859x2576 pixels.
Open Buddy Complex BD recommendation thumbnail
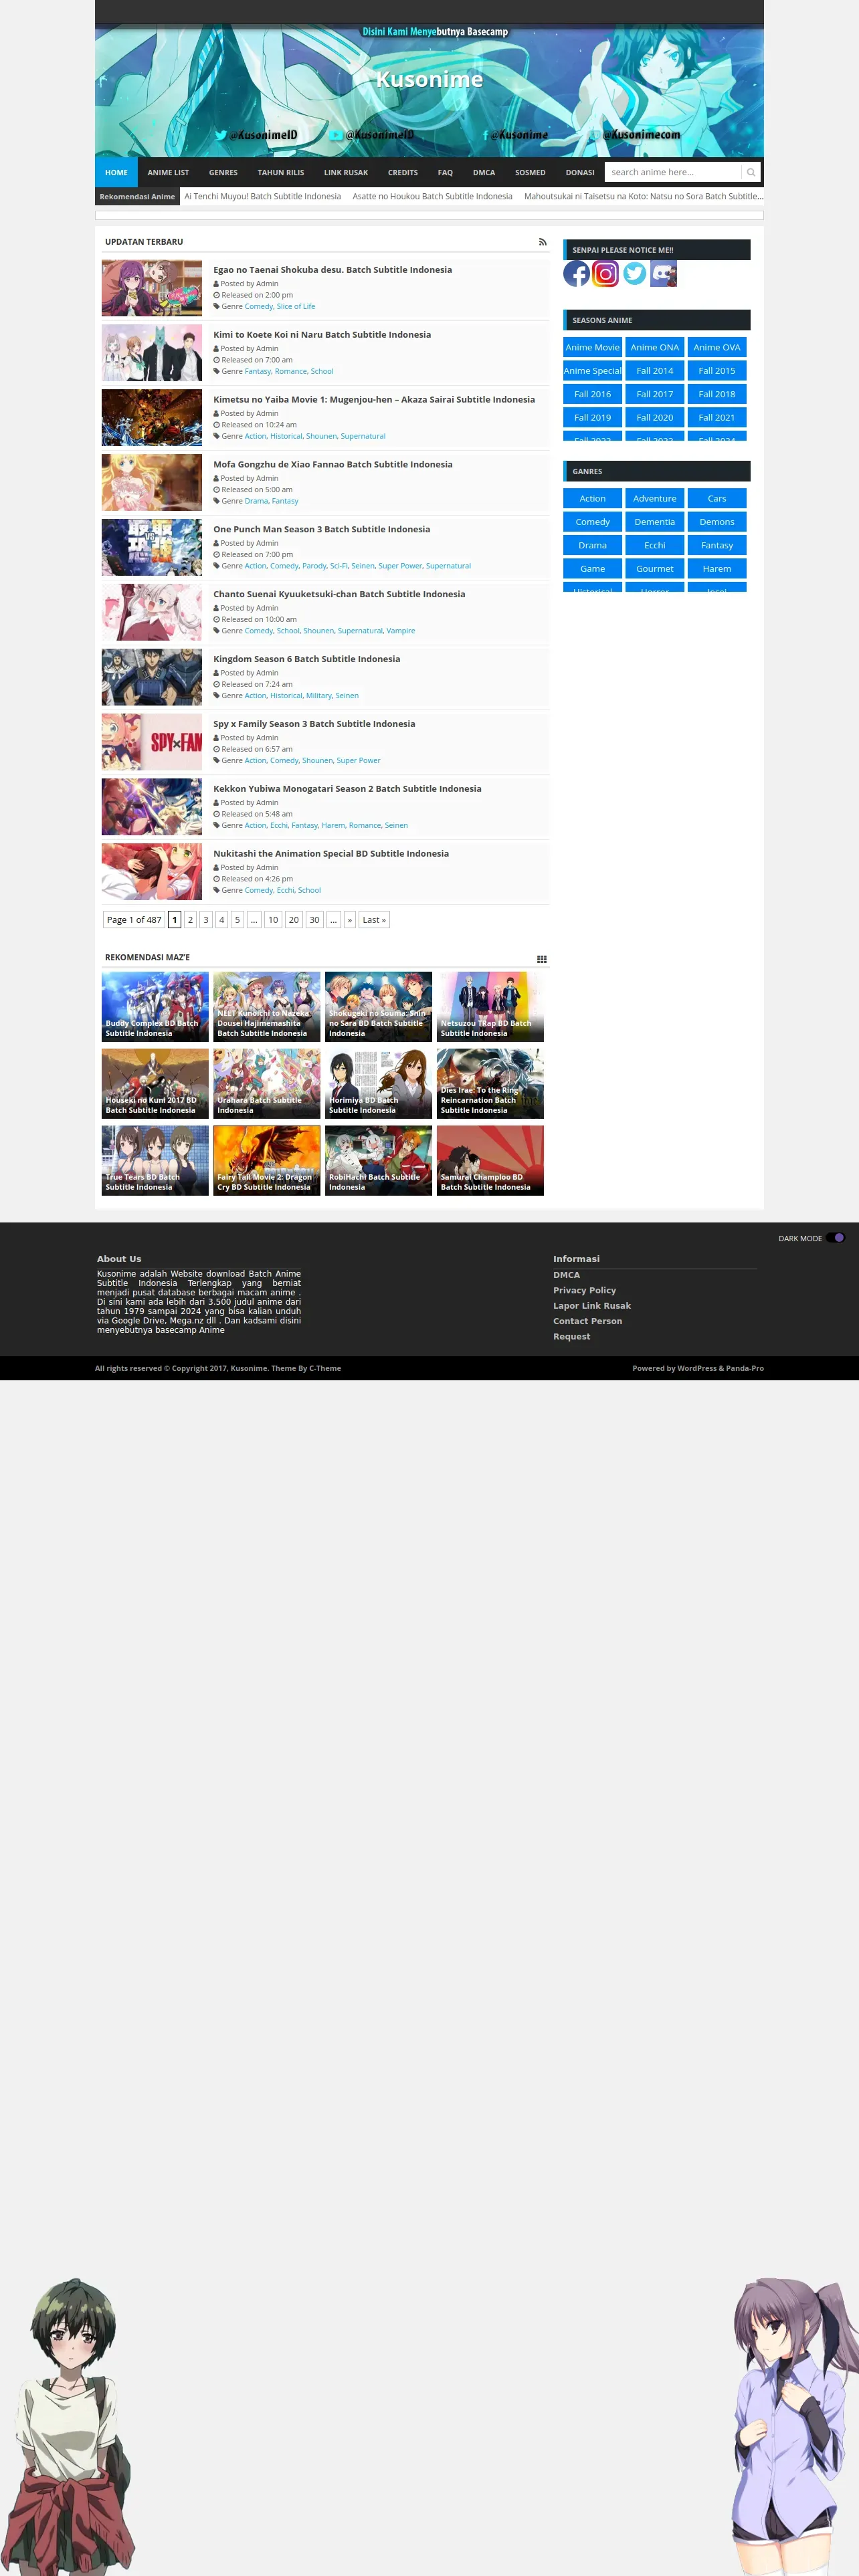pyautogui.click(x=155, y=1007)
